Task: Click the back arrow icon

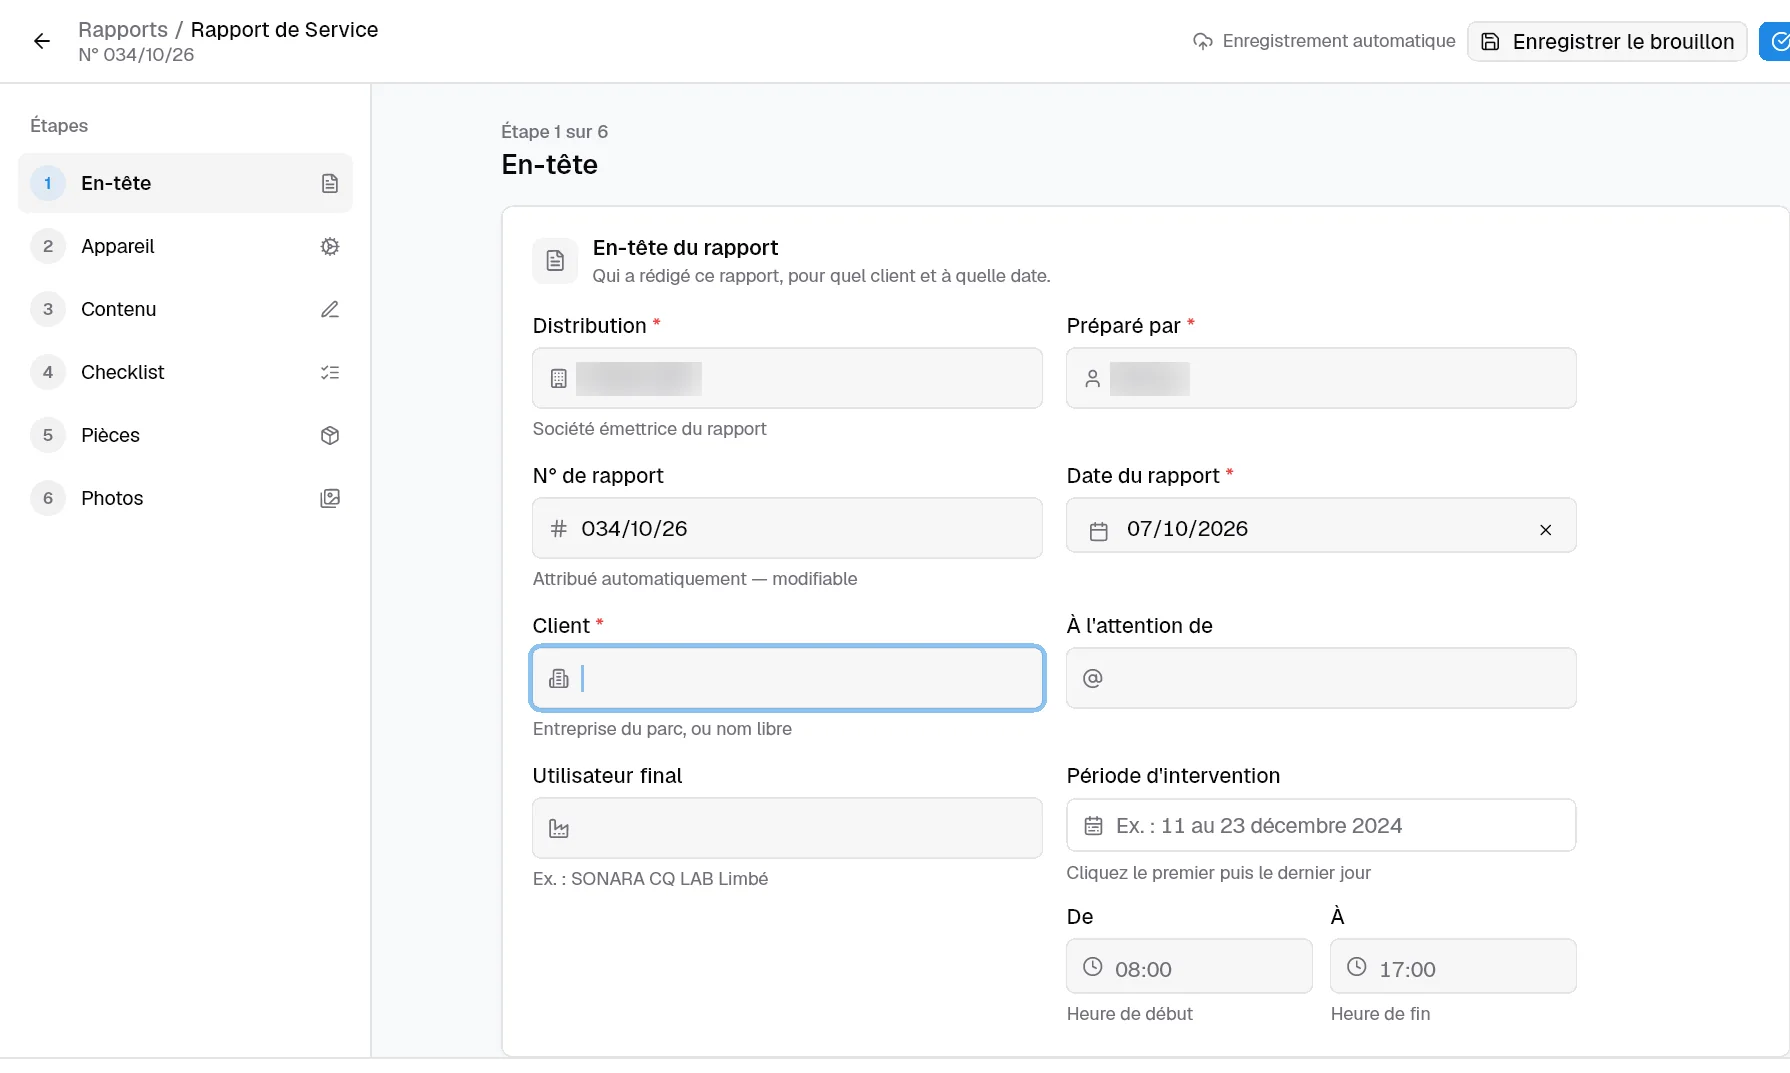Action: pyautogui.click(x=41, y=41)
